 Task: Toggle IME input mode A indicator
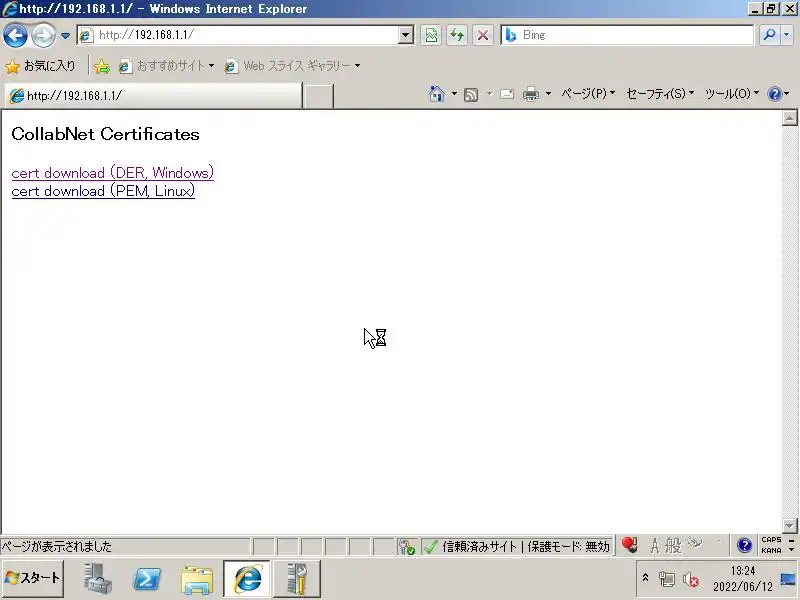coord(655,546)
